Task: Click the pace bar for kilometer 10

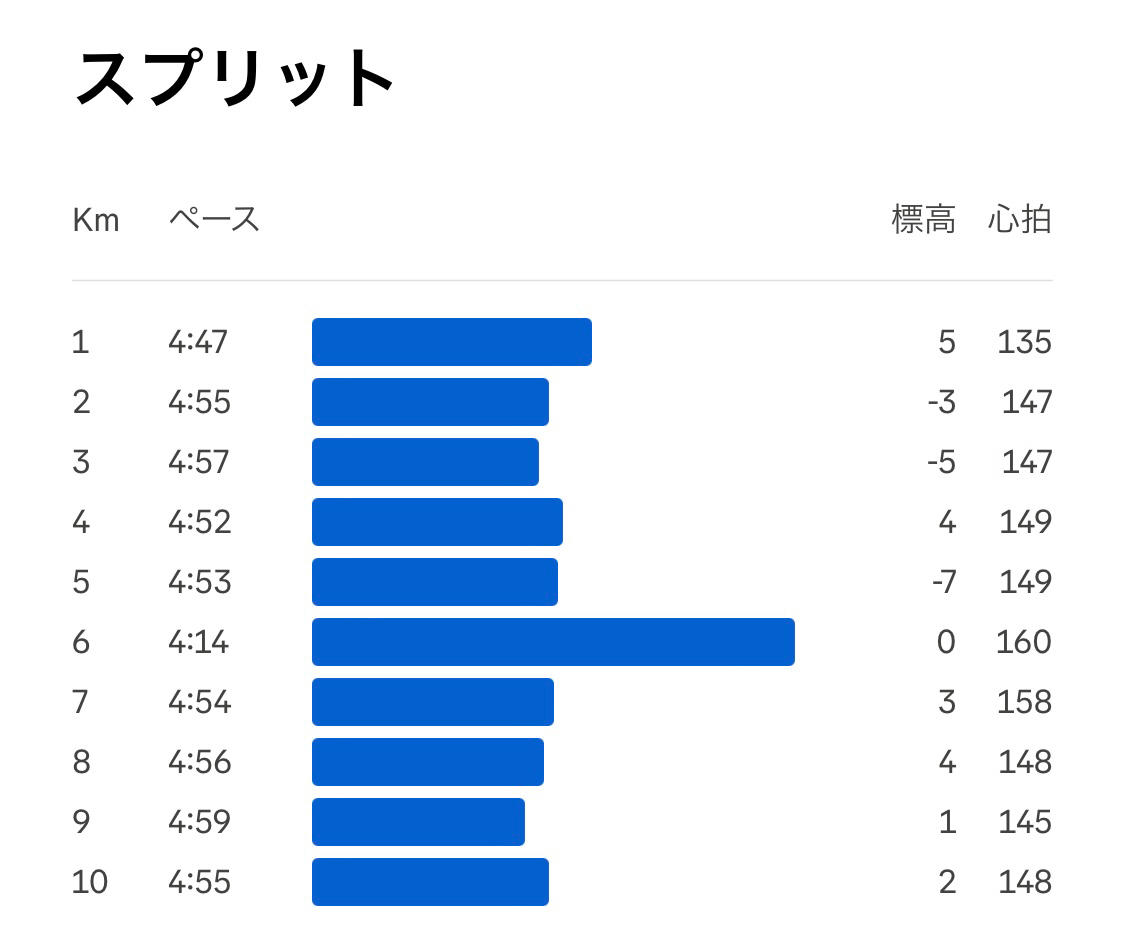Action: click(x=430, y=882)
